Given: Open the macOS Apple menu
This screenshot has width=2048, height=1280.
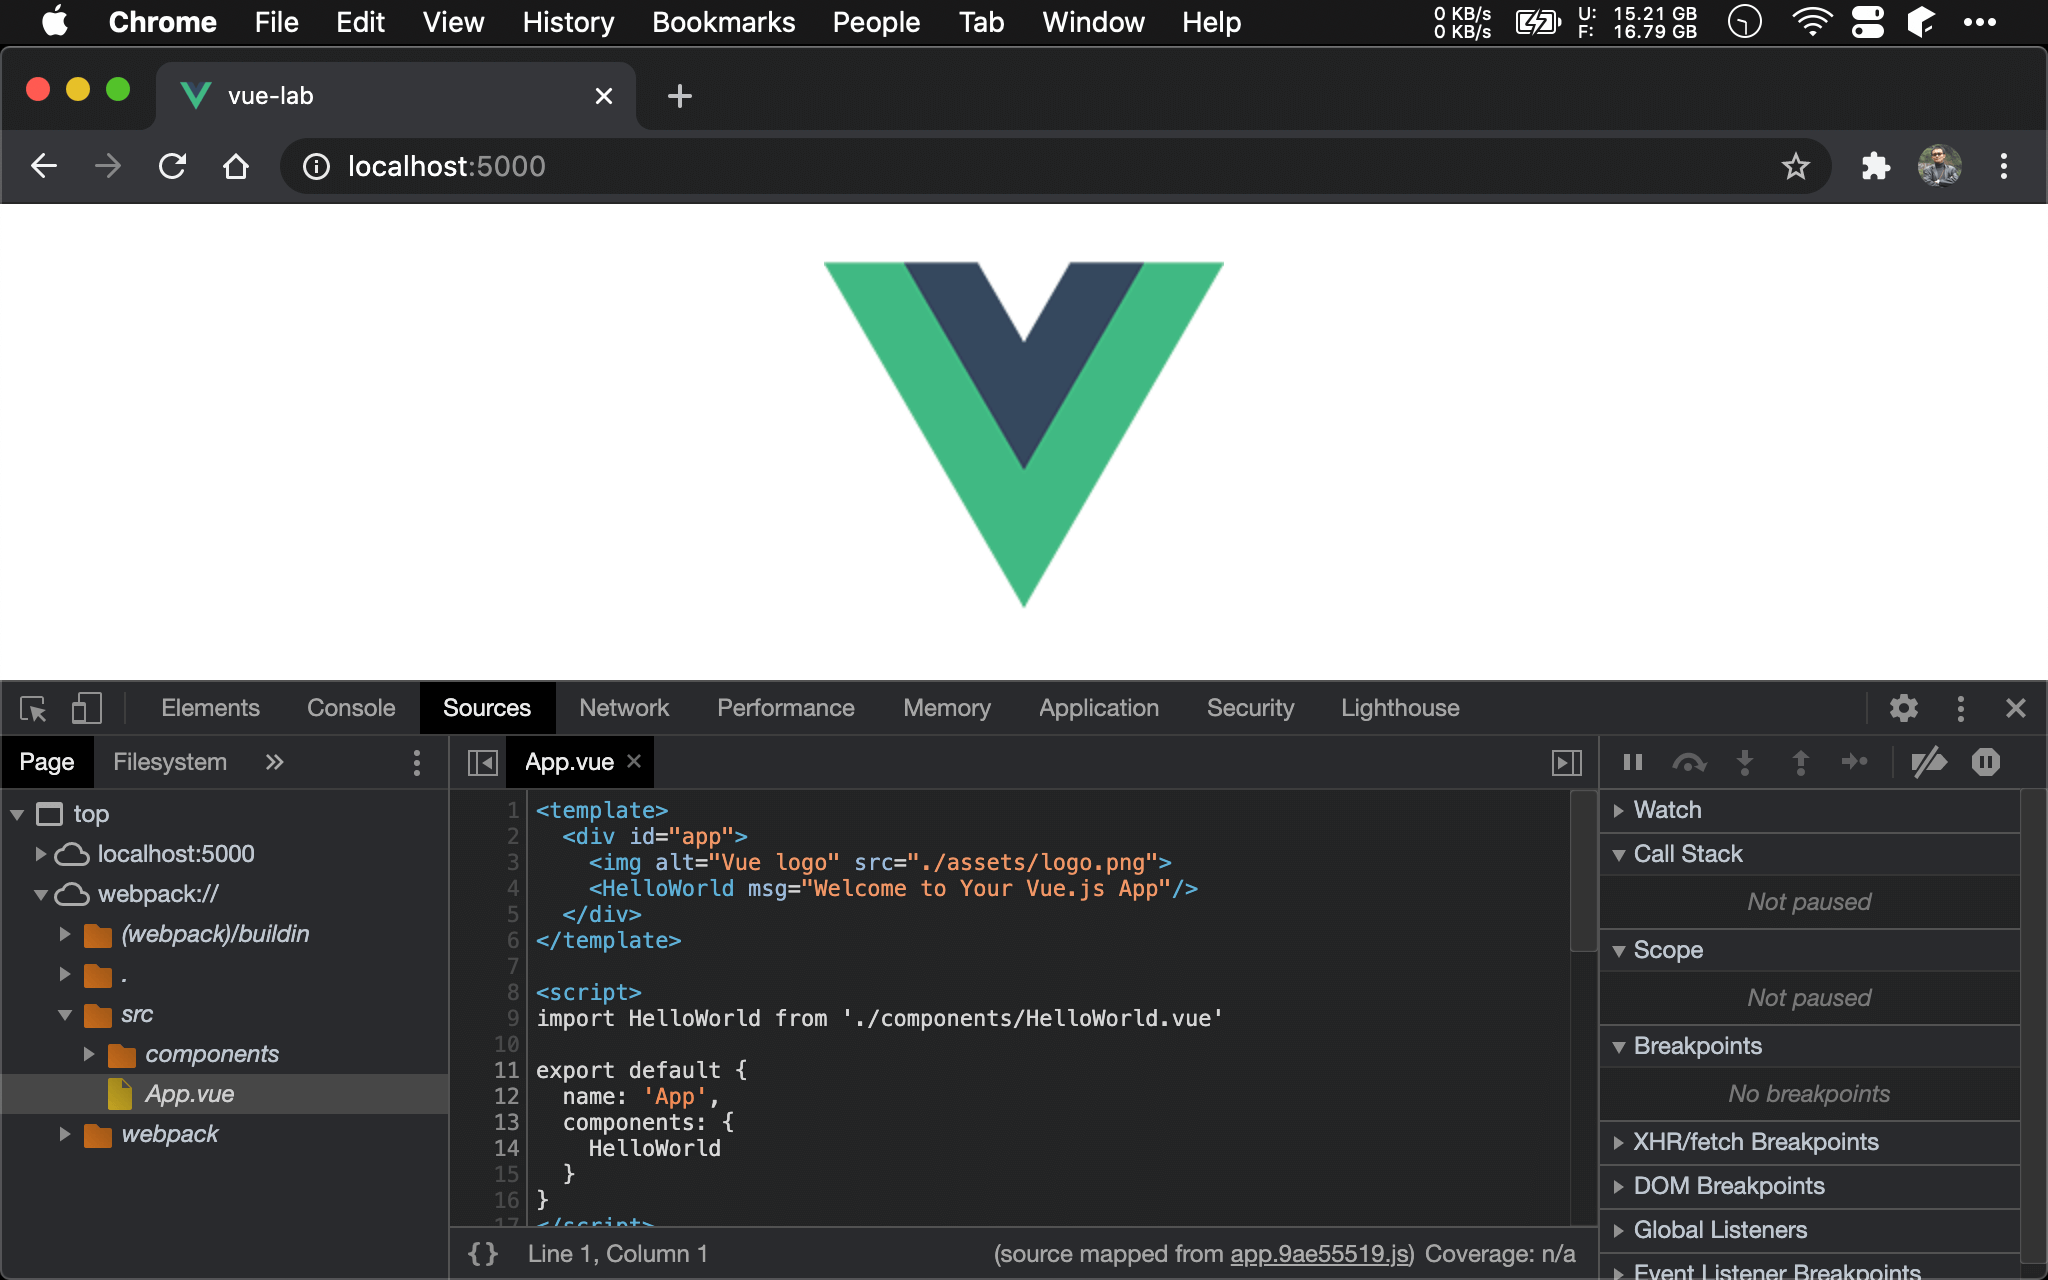Looking at the screenshot, I should point(55,22).
